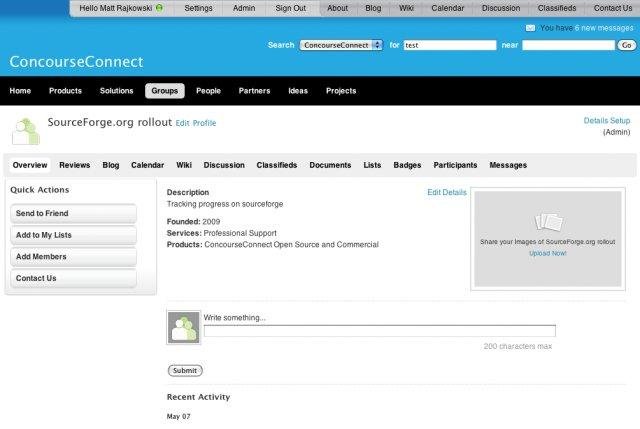
Task: Click the SourceForge.org rollout group profile icon
Action: click(x=26, y=131)
